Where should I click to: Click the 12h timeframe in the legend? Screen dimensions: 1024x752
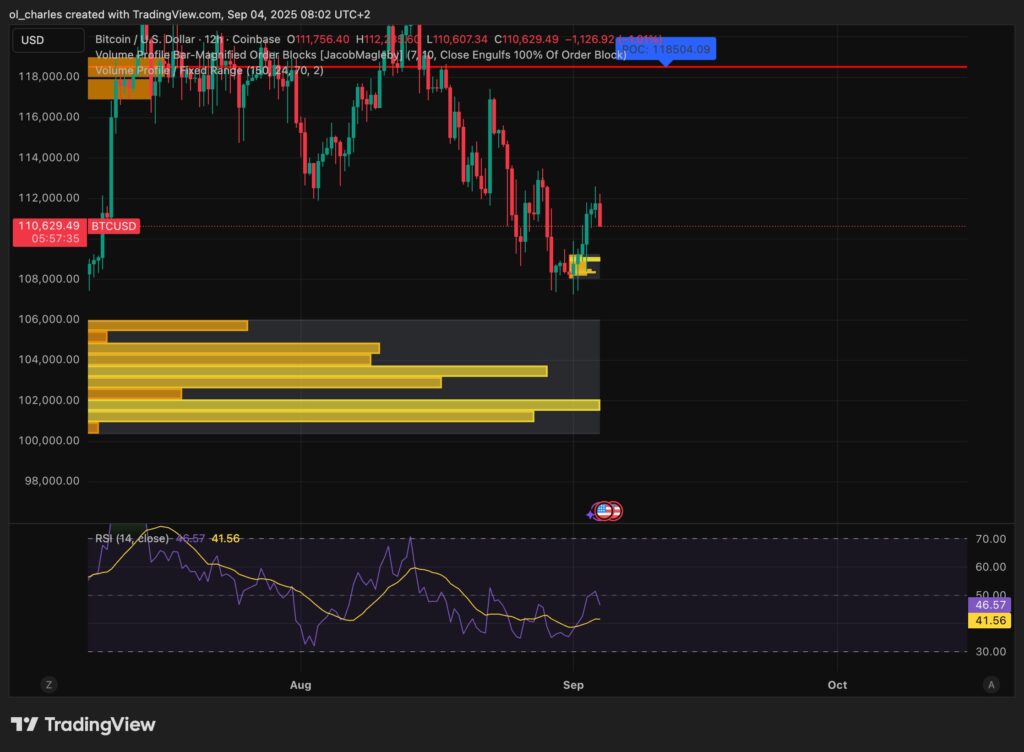[x=214, y=39]
